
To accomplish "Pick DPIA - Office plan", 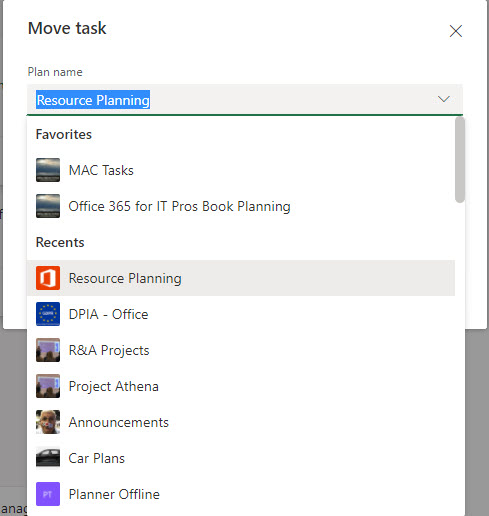I will tap(241, 314).
